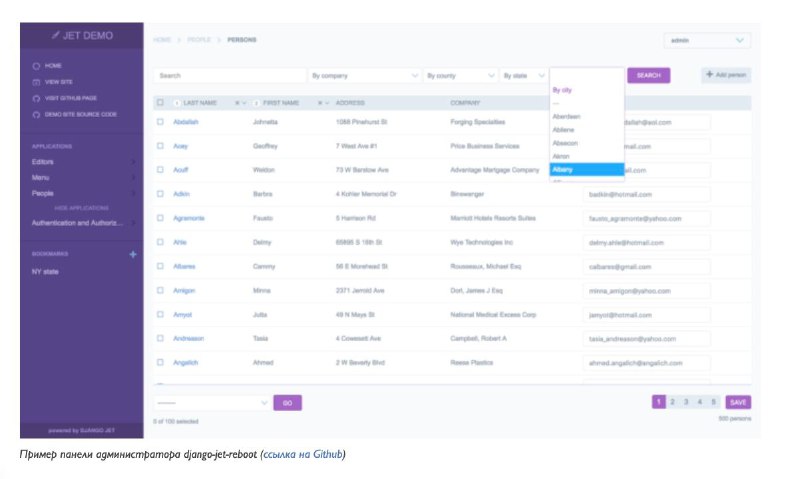Check the box for the Angalich row

coord(160,362)
